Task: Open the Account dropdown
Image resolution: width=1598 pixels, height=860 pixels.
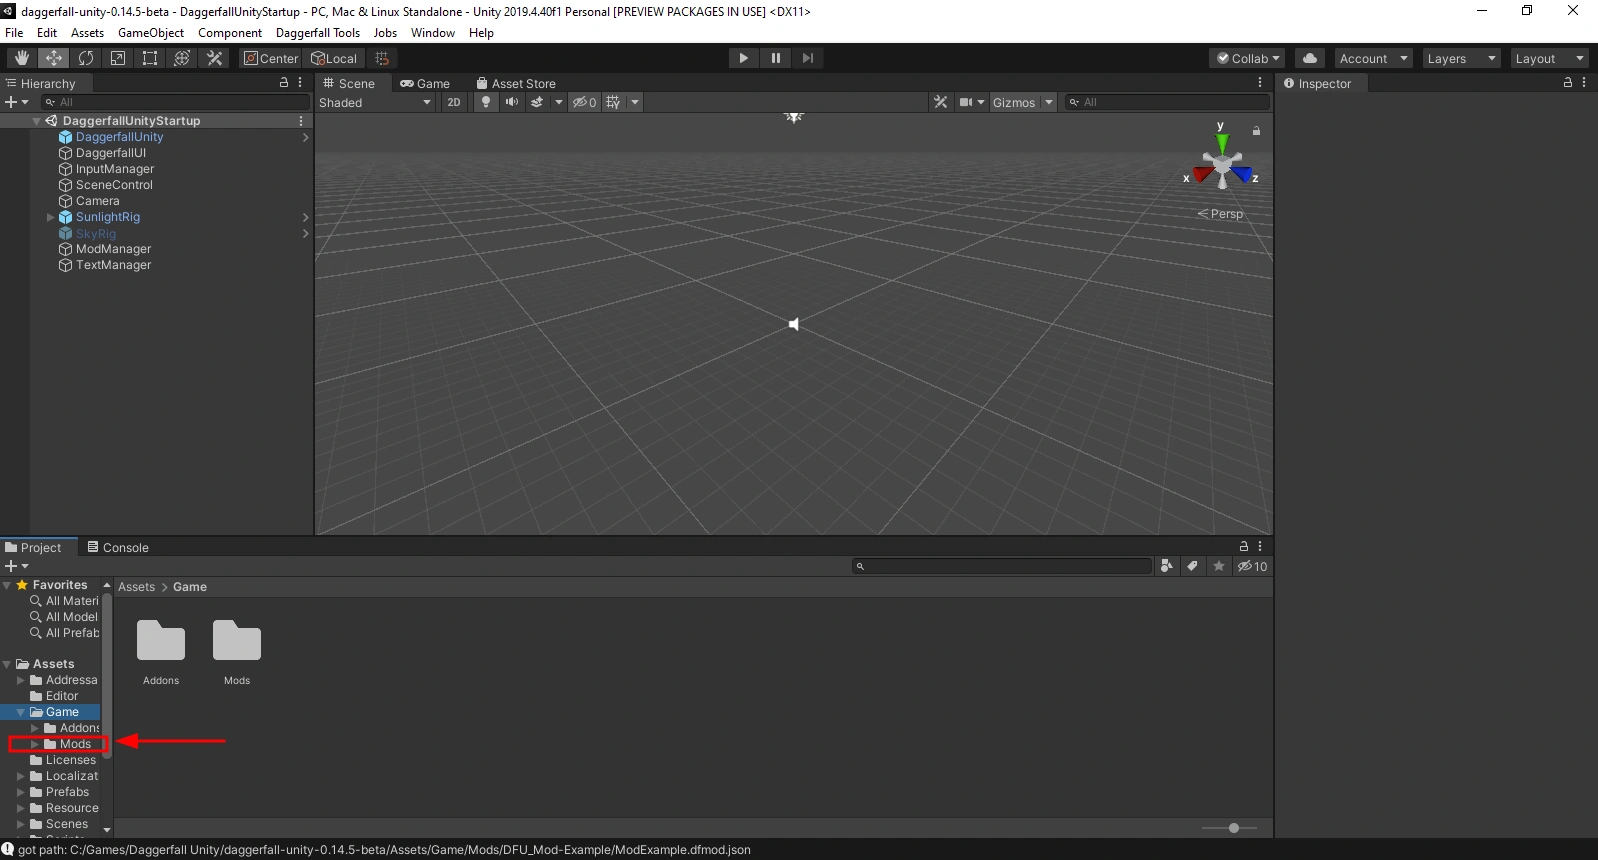Action: point(1373,58)
